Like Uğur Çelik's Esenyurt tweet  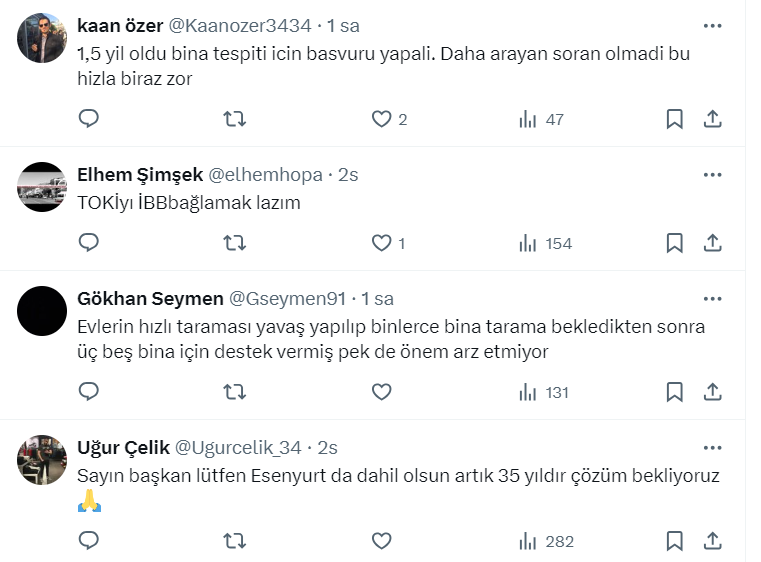pos(381,541)
